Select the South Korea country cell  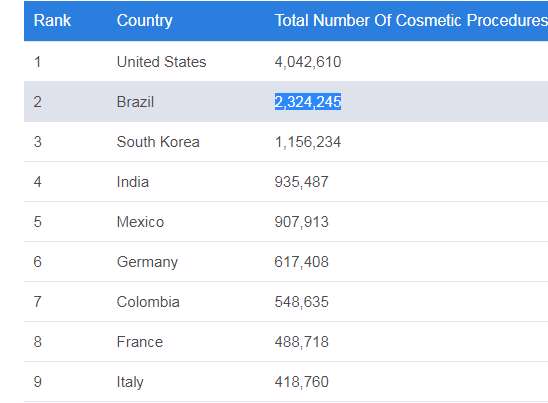pos(158,142)
